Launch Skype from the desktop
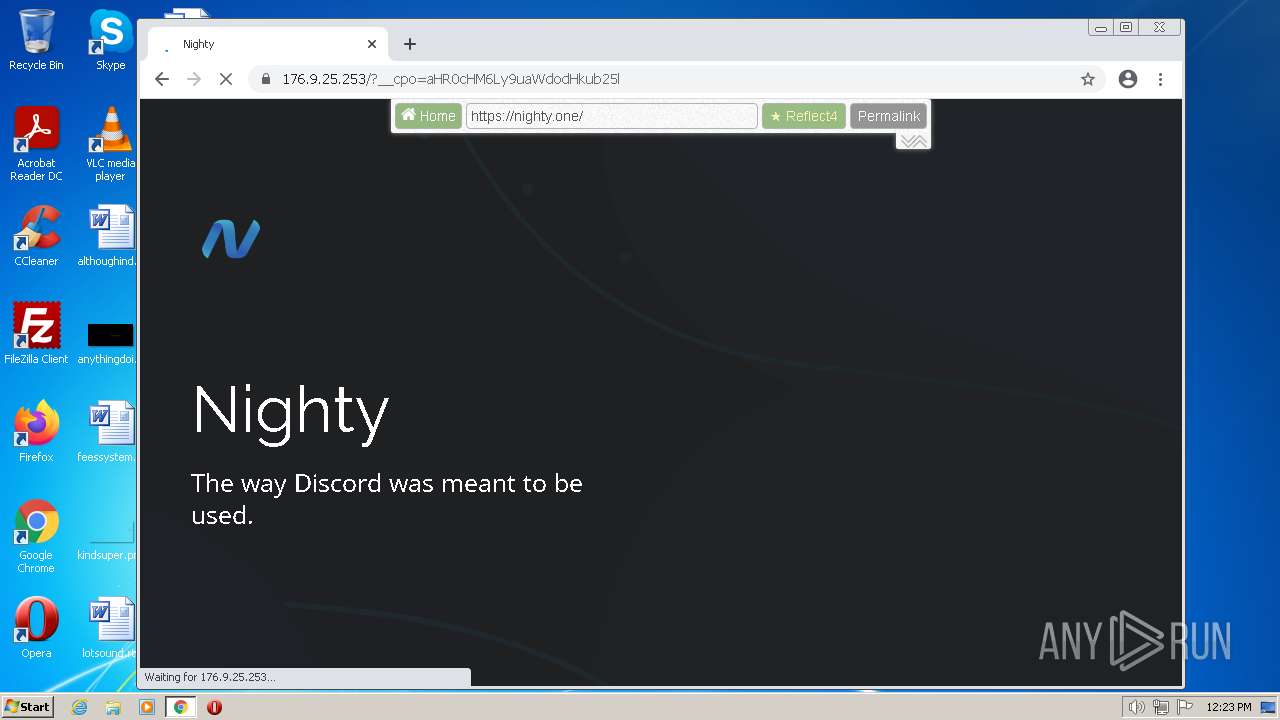1280x720 pixels. 110,40
